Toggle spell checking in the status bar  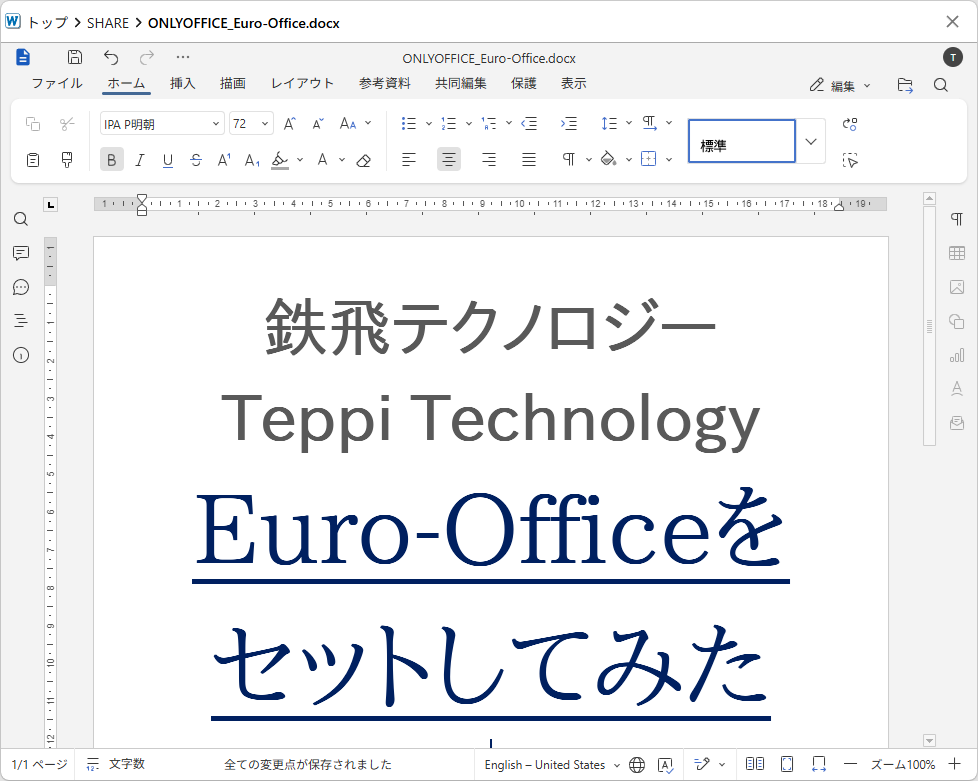[666, 765]
